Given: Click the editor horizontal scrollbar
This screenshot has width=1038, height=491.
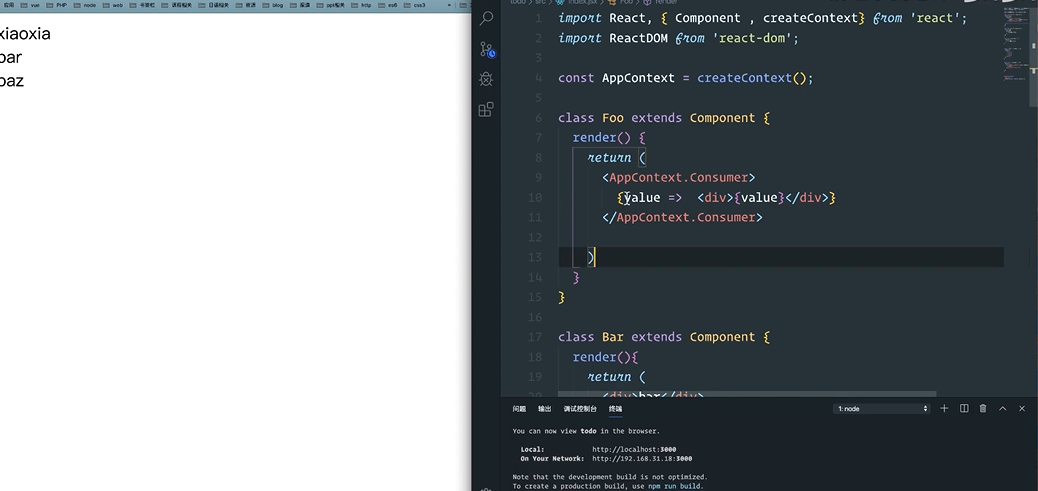Looking at the screenshot, I should click(x=747, y=394).
